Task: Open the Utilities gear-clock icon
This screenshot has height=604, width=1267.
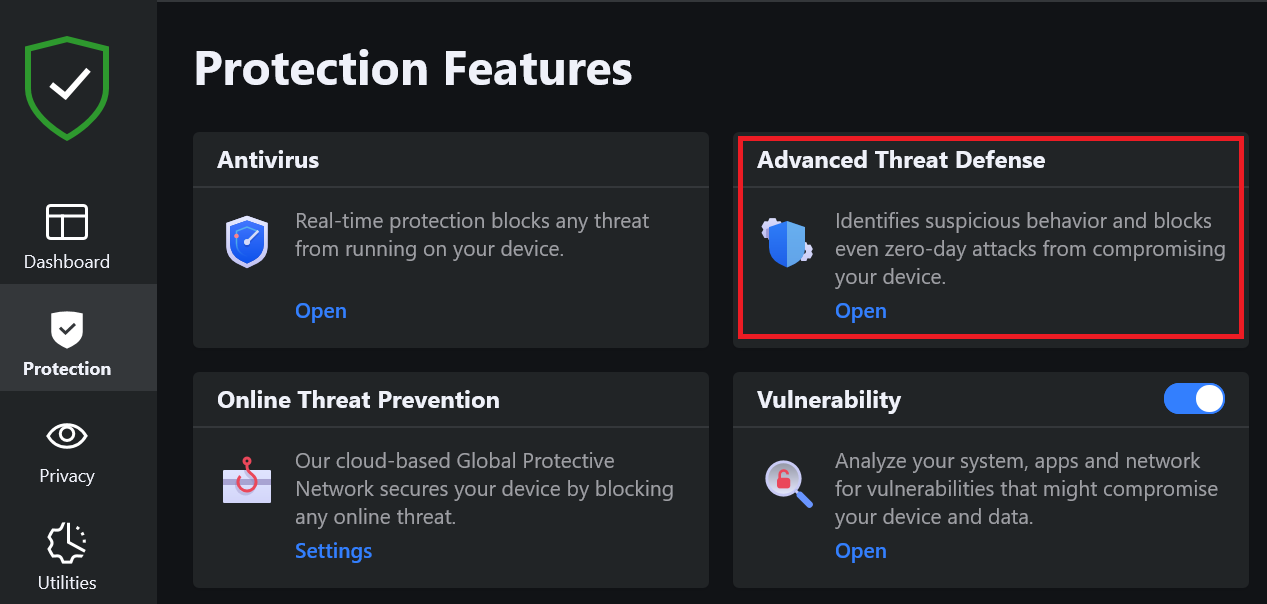Action: [x=67, y=543]
